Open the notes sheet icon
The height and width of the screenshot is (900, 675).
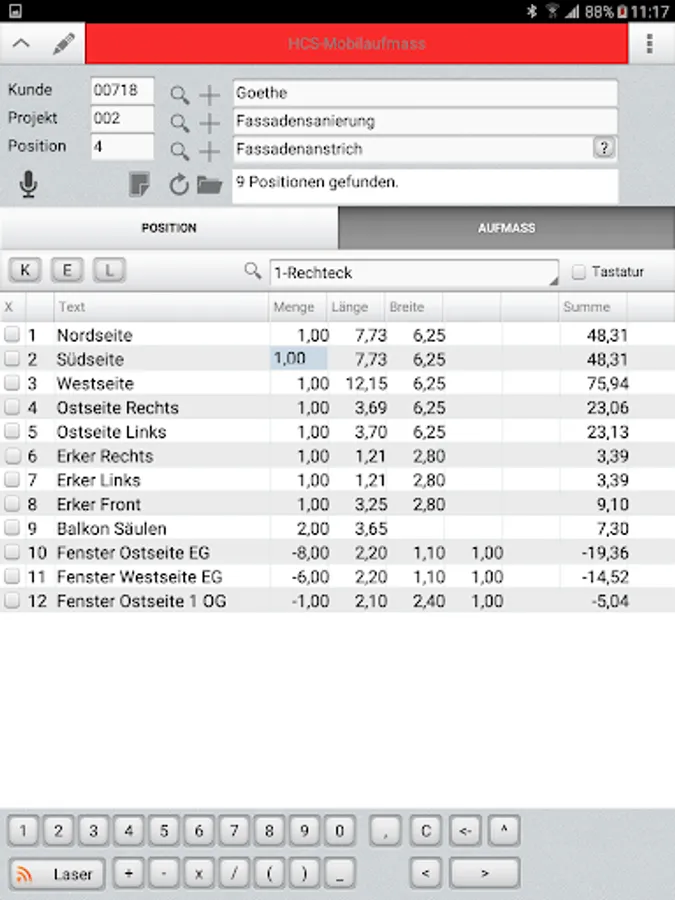tap(139, 184)
